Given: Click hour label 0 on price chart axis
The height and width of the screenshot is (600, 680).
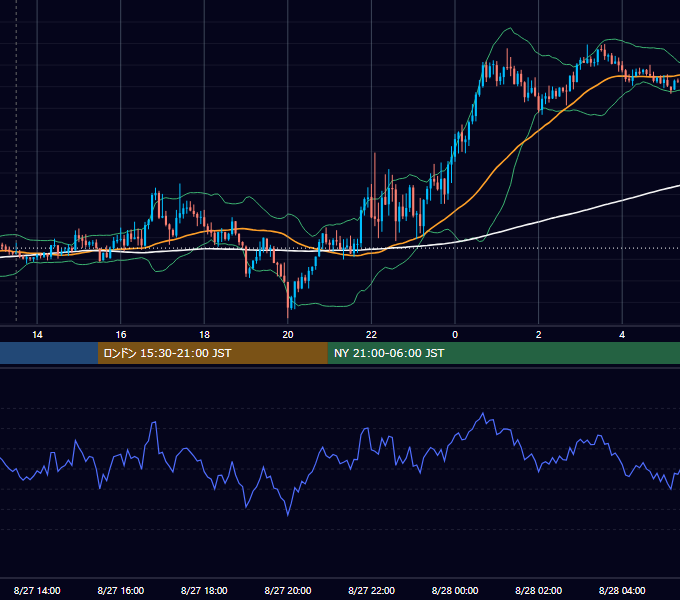Looking at the screenshot, I should [x=455, y=335].
